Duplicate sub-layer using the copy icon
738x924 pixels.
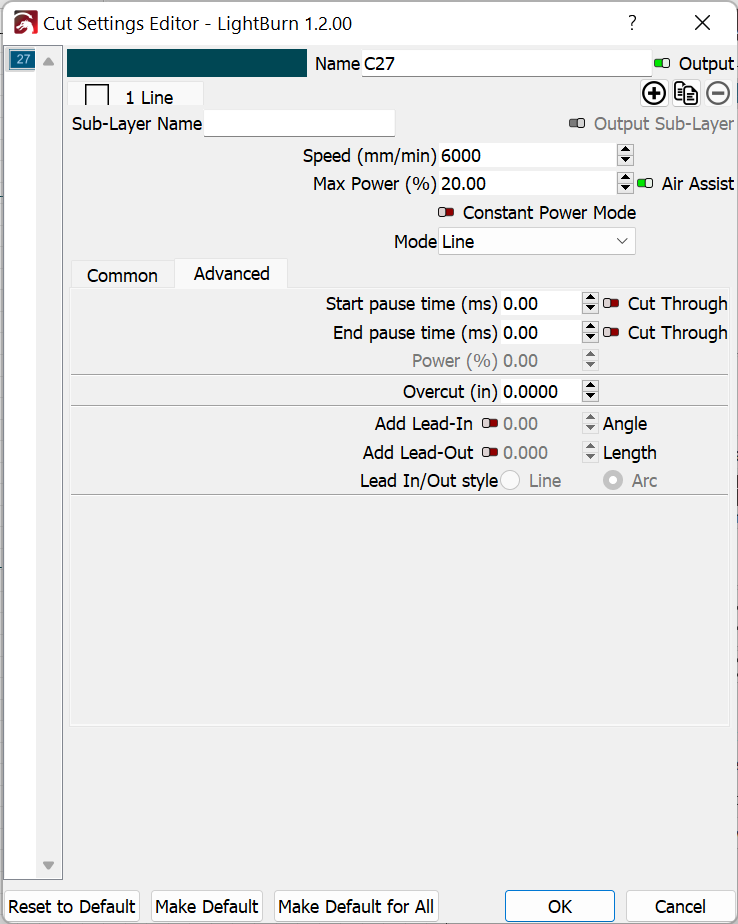click(x=686, y=93)
